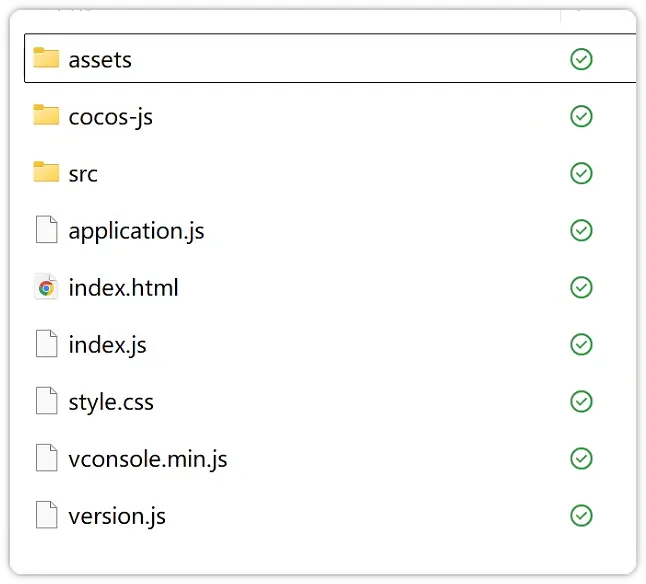Click the assets folder icon
This screenshot has height=584, width=646.
tap(46, 58)
